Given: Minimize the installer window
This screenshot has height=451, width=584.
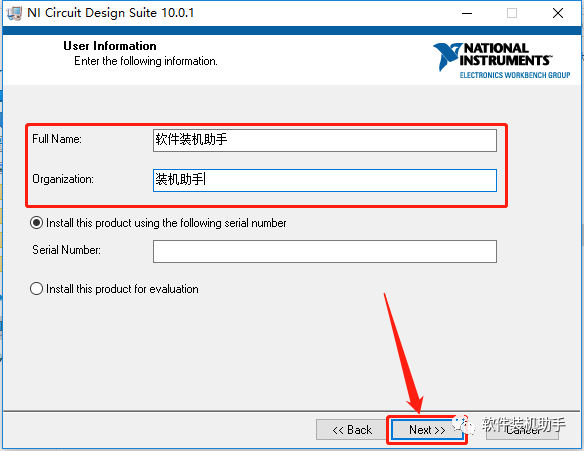Looking at the screenshot, I should click(x=467, y=13).
